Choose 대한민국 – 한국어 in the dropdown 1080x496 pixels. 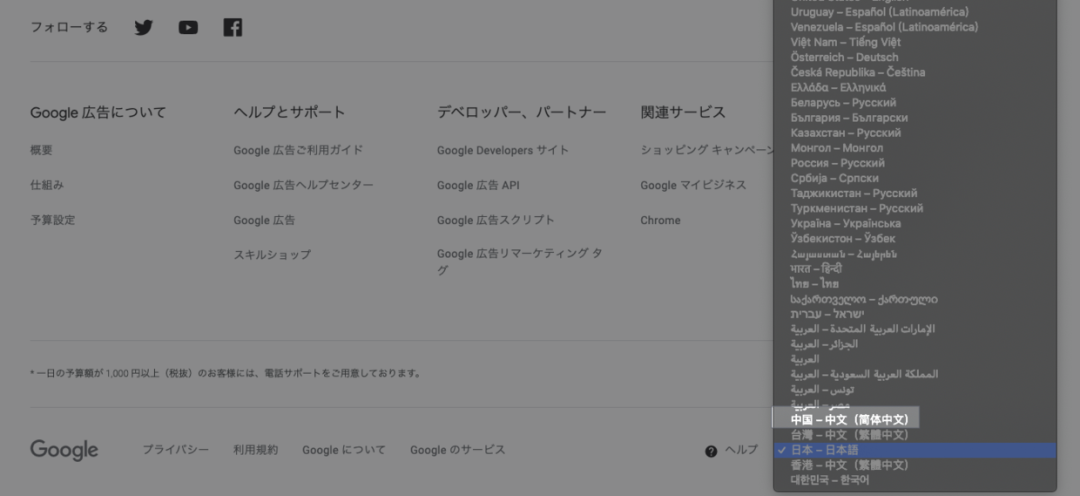[829, 480]
